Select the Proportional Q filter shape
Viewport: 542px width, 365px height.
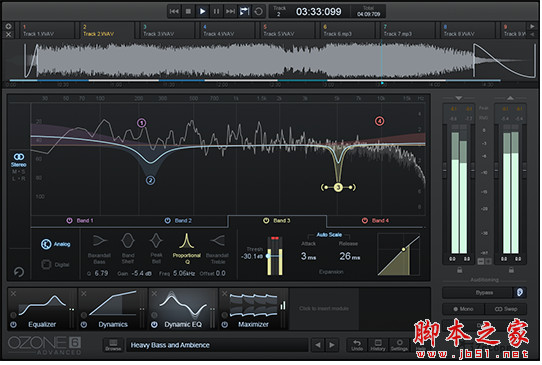186,248
